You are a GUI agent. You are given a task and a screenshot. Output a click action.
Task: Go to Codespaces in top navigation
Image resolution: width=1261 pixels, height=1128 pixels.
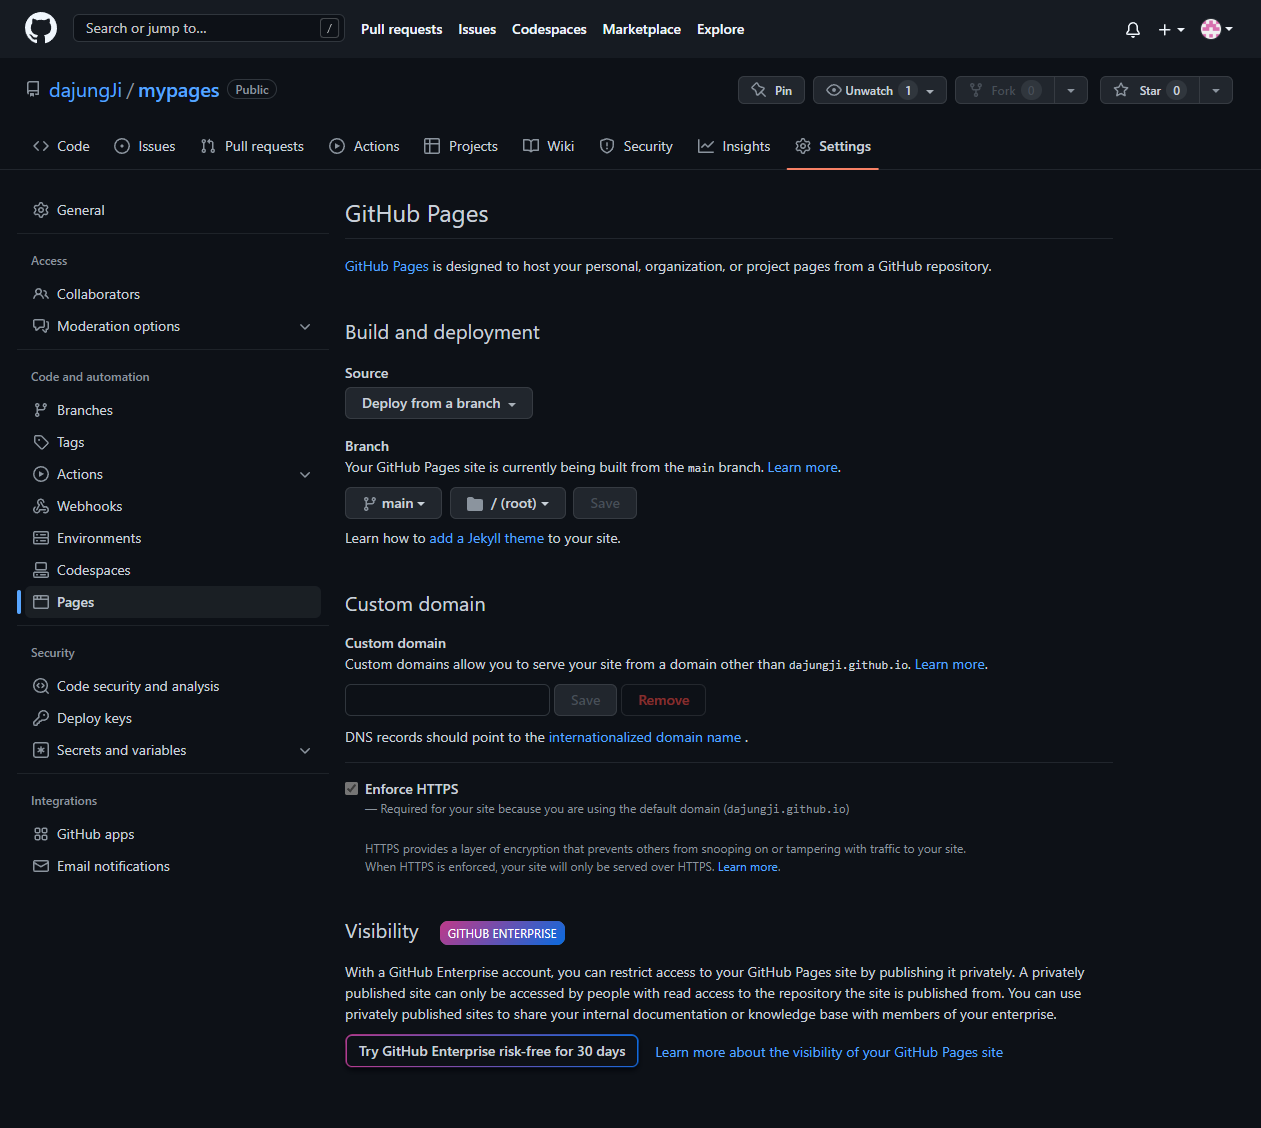pyautogui.click(x=549, y=29)
